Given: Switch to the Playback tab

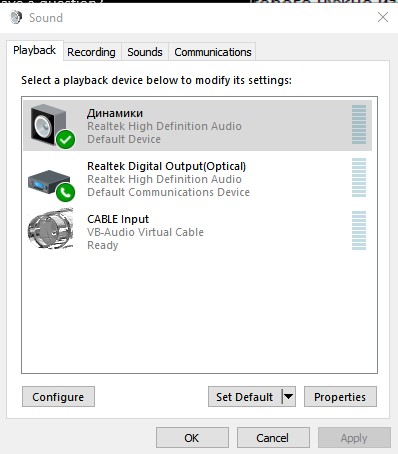Looking at the screenshot, I should tap(35, 50).
